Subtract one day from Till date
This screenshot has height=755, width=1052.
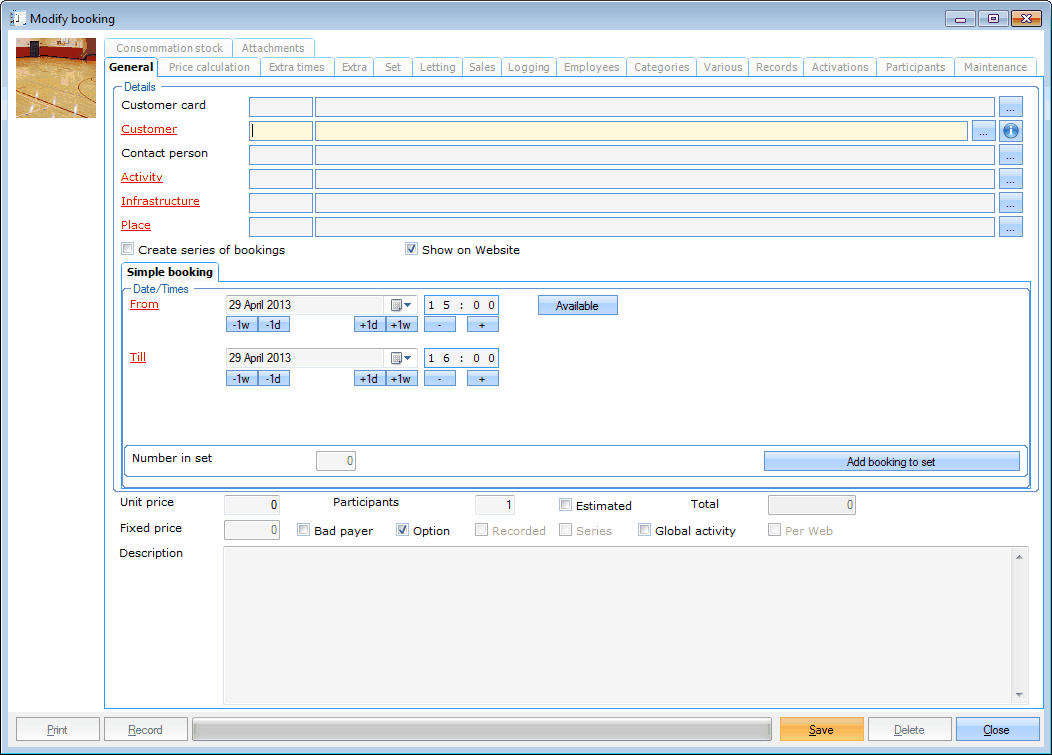tap(274, 378)
